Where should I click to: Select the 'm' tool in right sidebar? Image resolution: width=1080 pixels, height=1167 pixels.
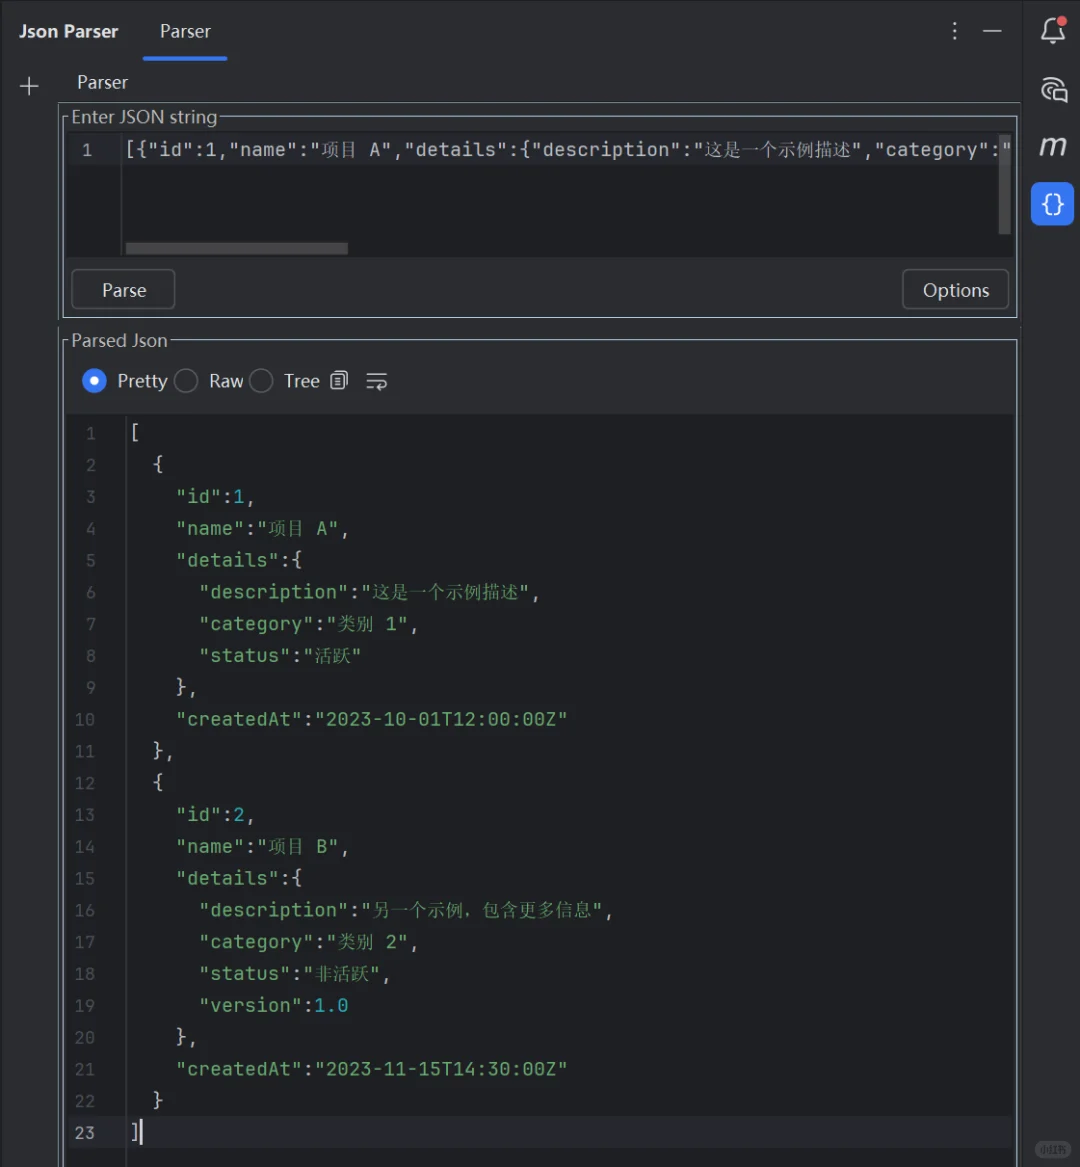(1052, 146)
